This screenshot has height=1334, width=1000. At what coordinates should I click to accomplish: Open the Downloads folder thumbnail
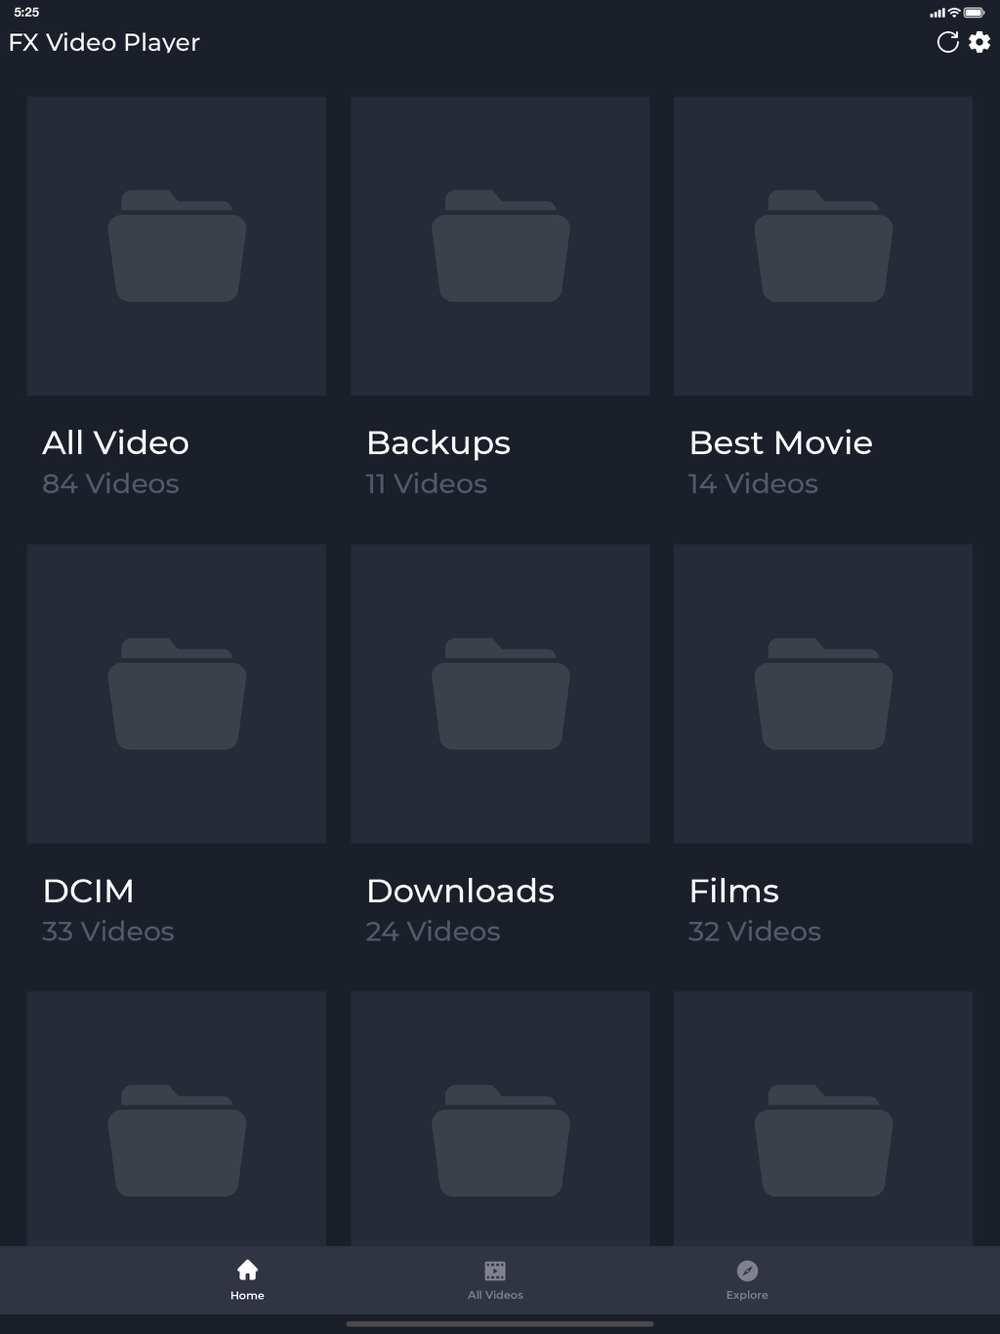pyautogui.click(x=500, y=694)
